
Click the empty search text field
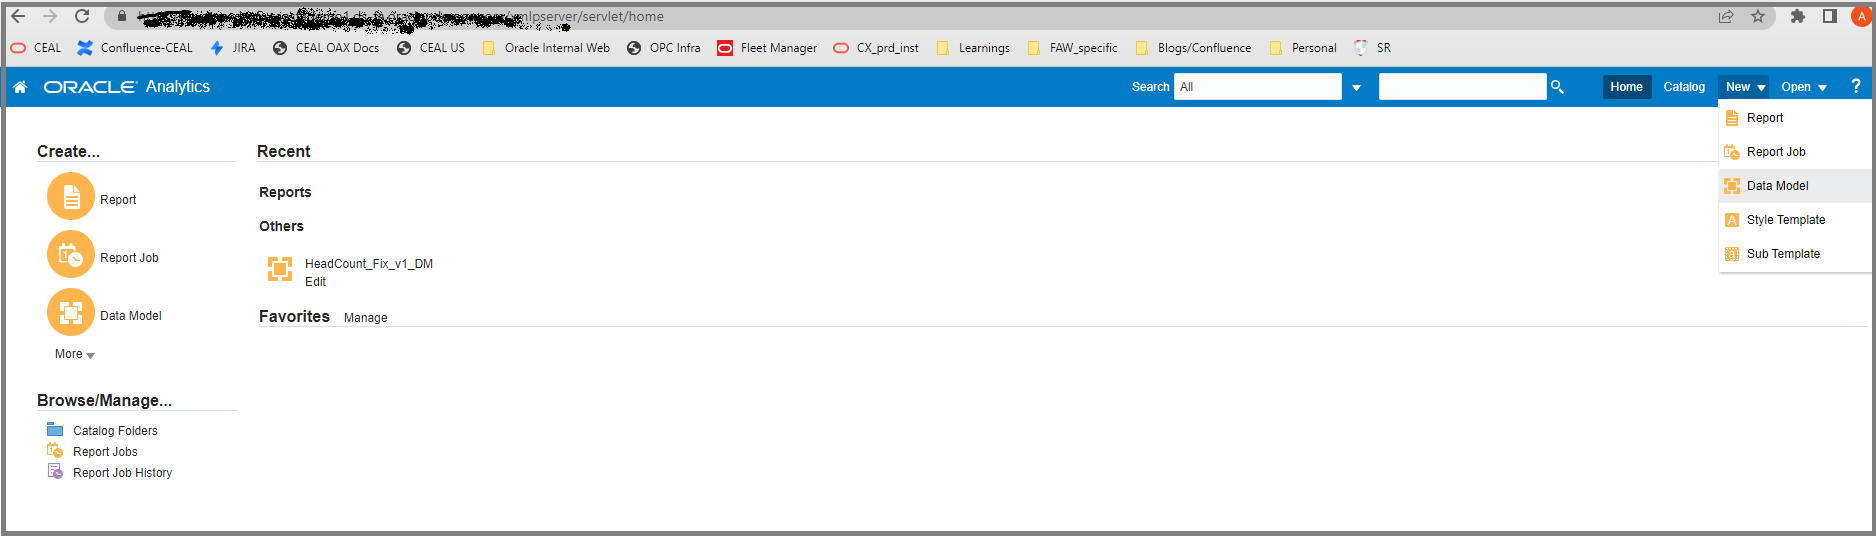click(x=1462, y=87)
